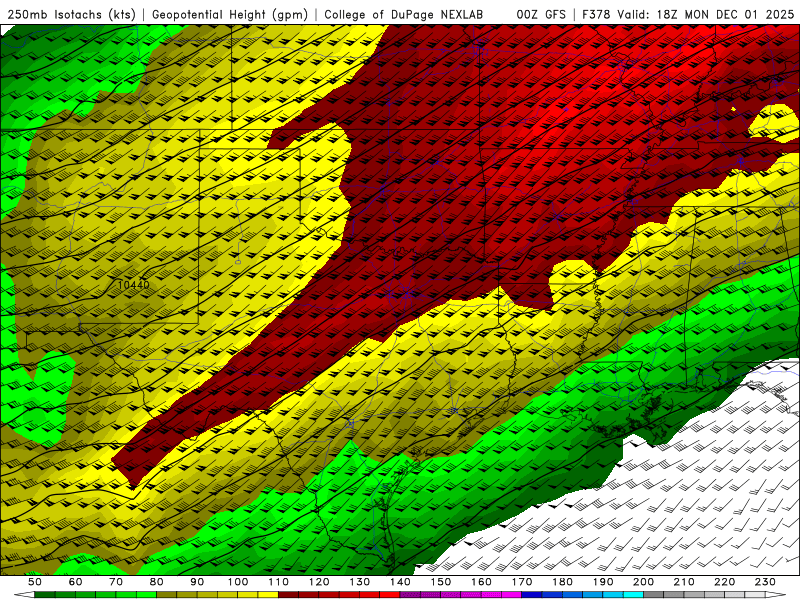
Task: Pick the brightest yellow swatch just before 110
Action: tap(268, 595)
